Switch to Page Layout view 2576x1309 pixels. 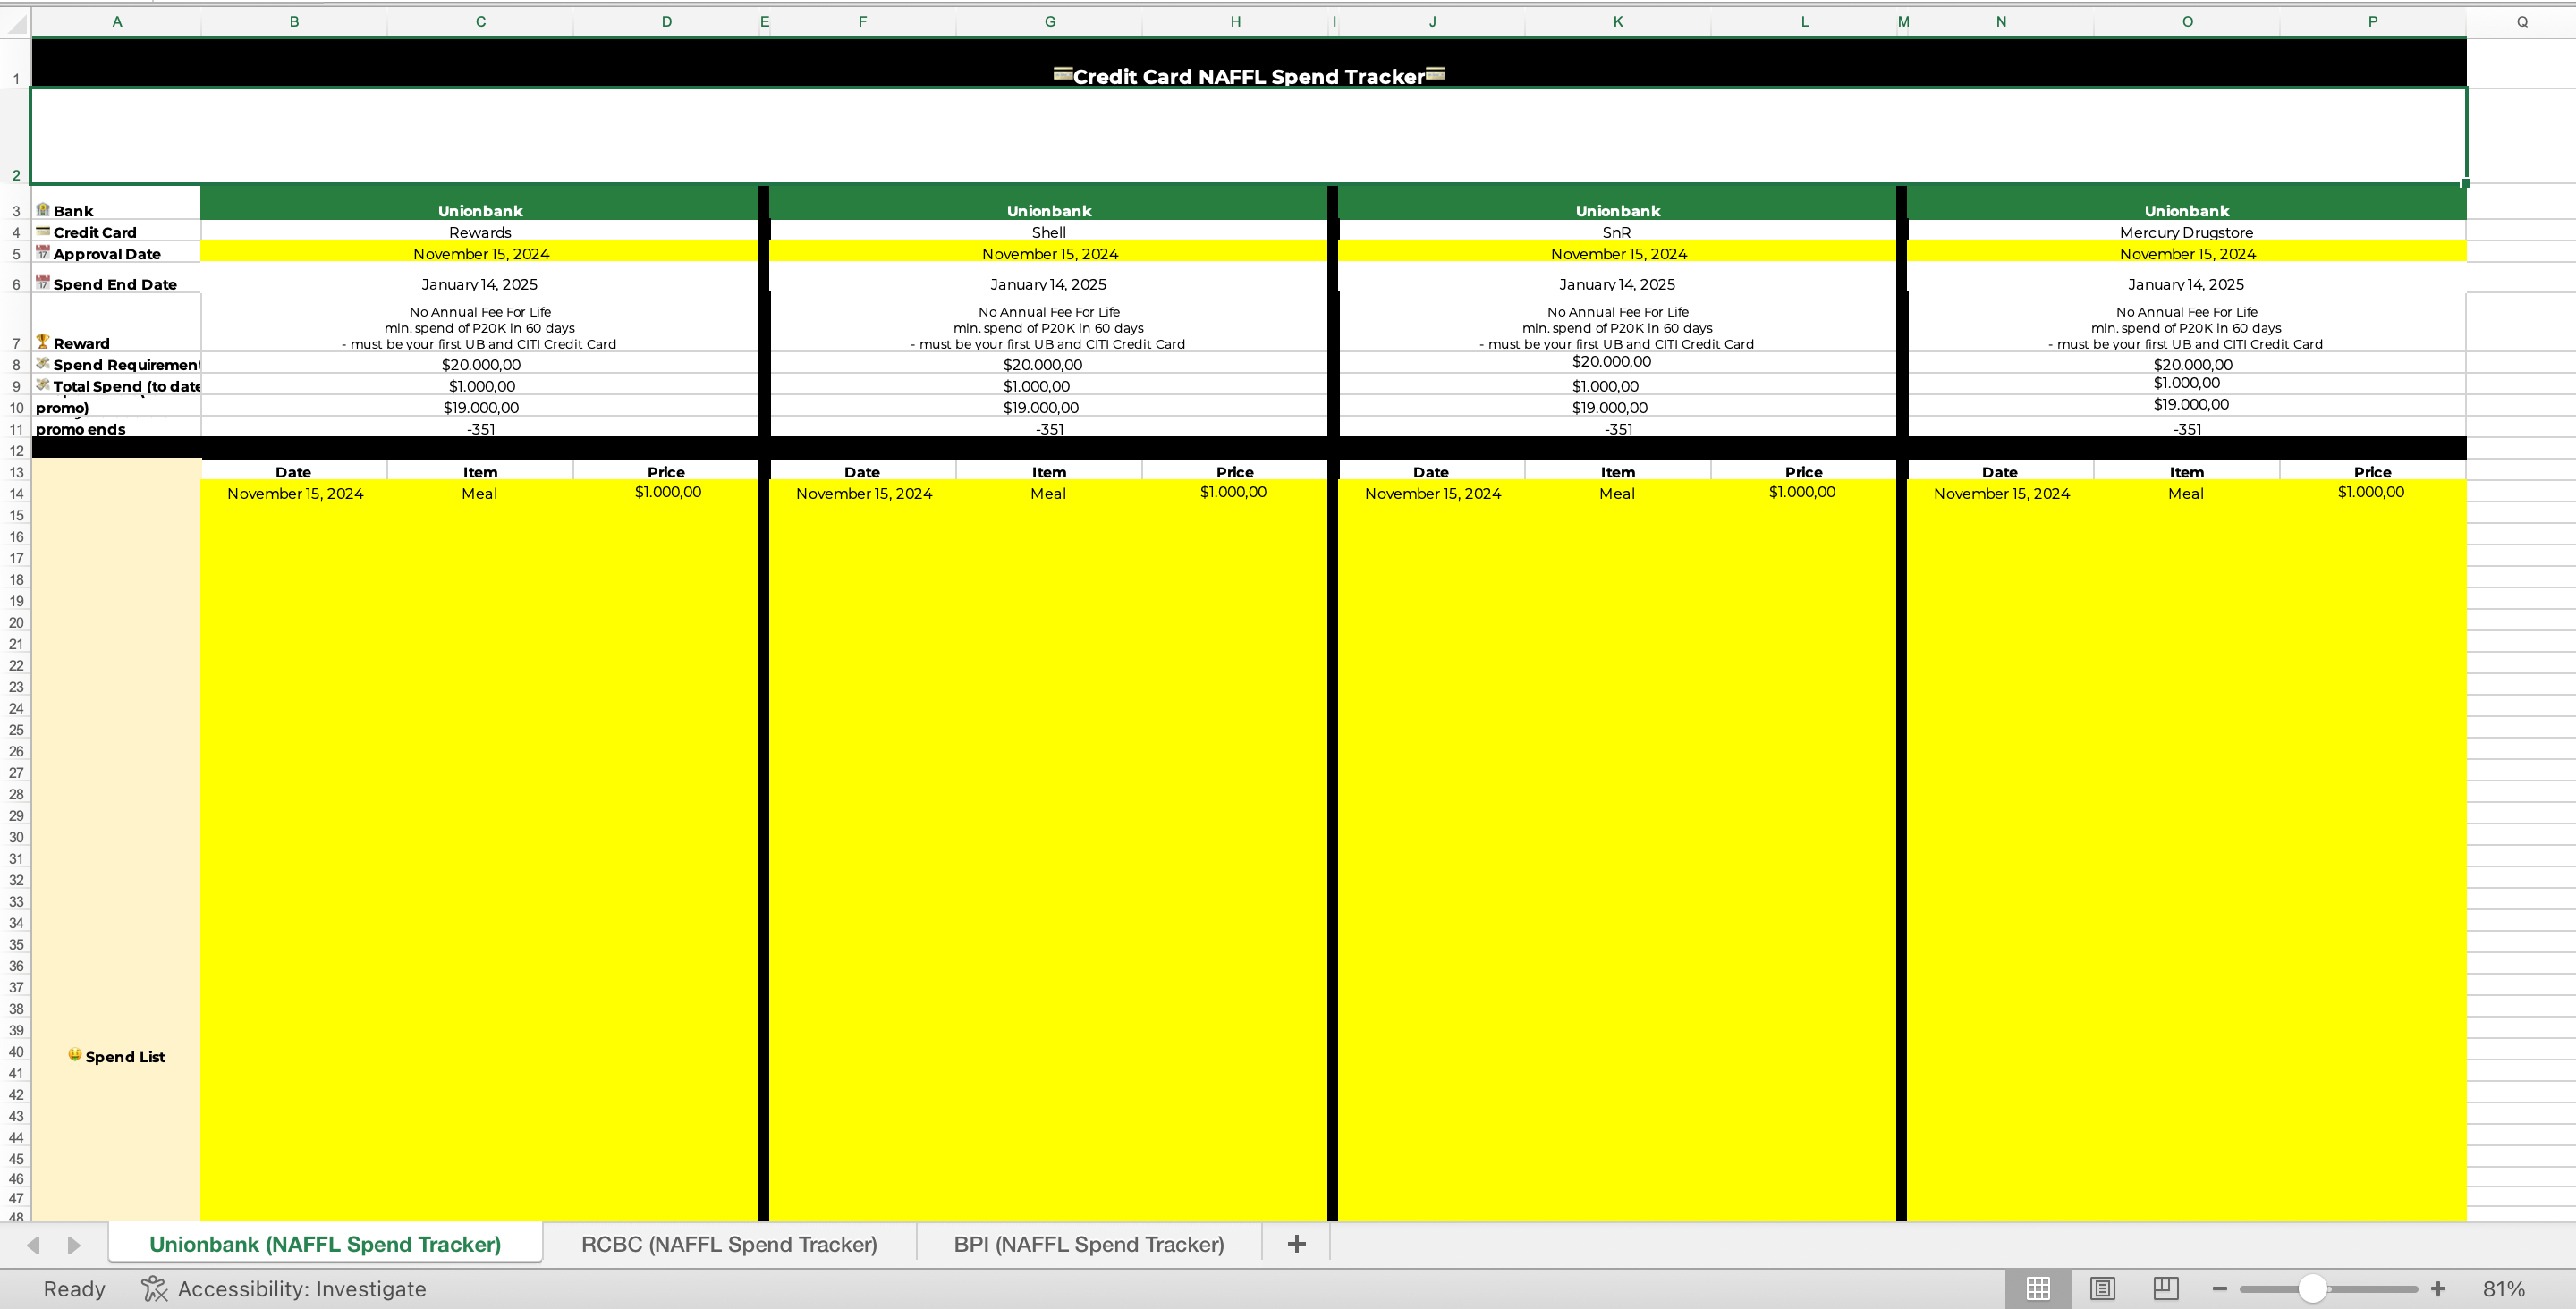pyautogui.click(x=2104, y=1288)
